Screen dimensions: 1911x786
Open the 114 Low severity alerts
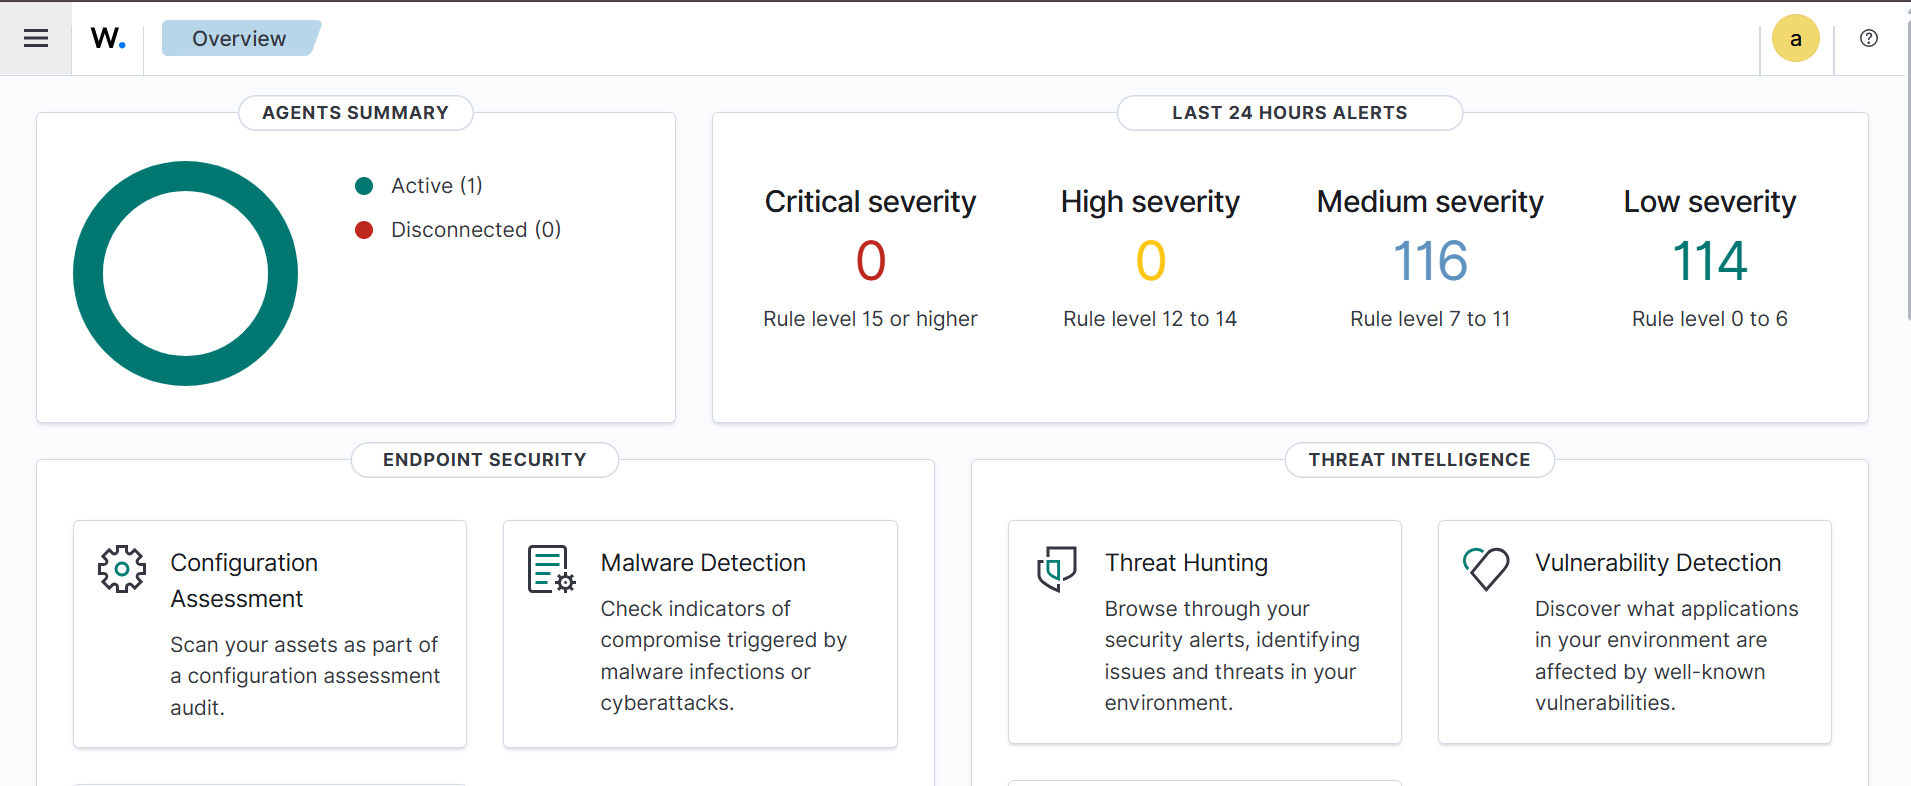[x=1709, y=261]
